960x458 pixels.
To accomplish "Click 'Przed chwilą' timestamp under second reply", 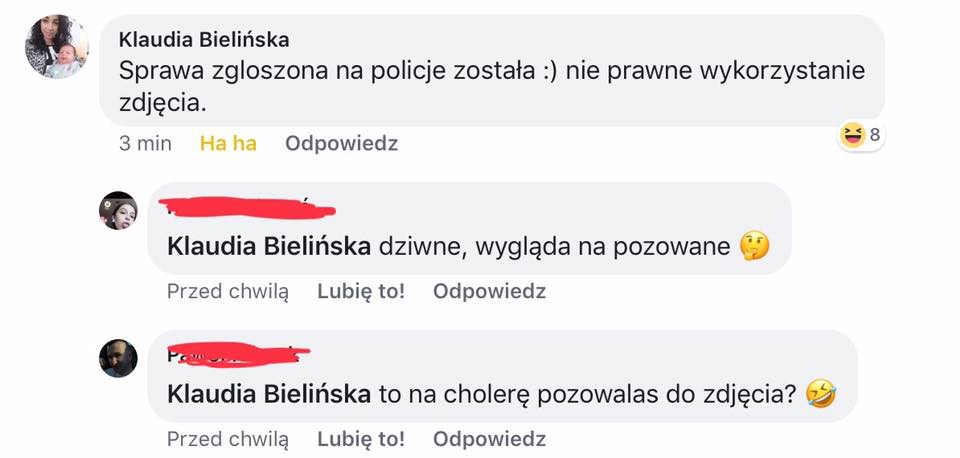I will (227, 439).
